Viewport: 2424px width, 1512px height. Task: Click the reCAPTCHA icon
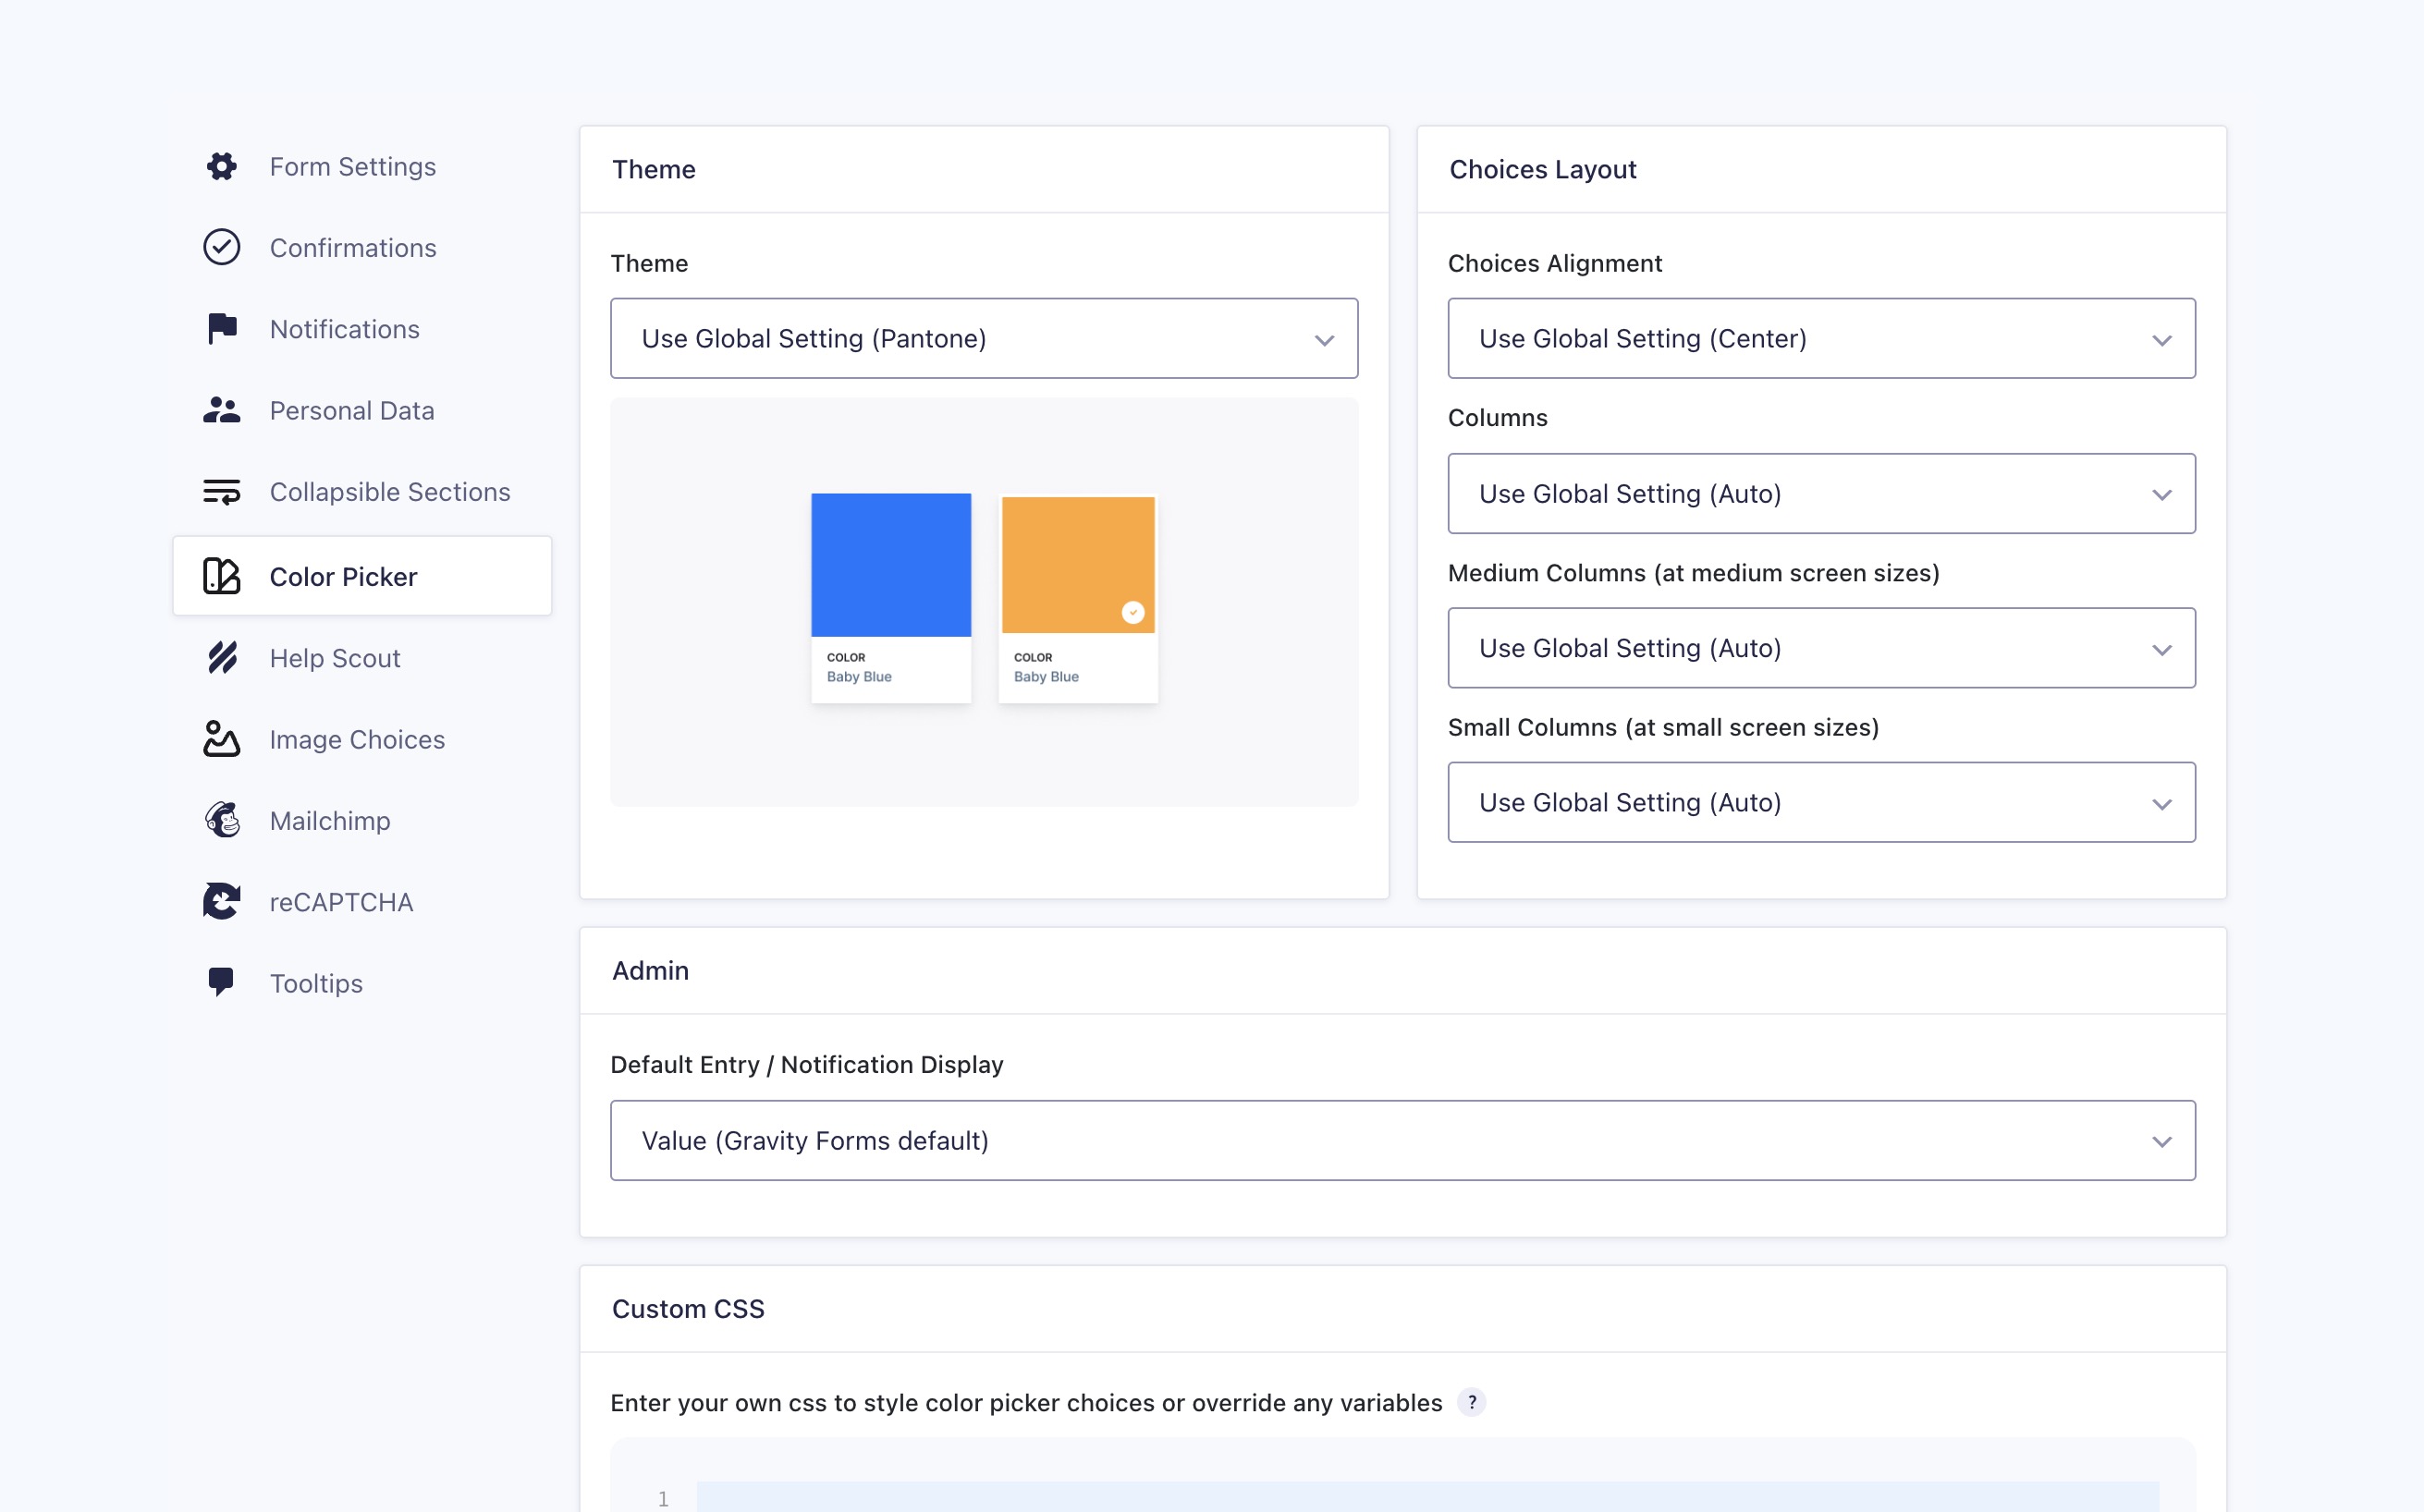pyautogui.click(x=221, y=900)
